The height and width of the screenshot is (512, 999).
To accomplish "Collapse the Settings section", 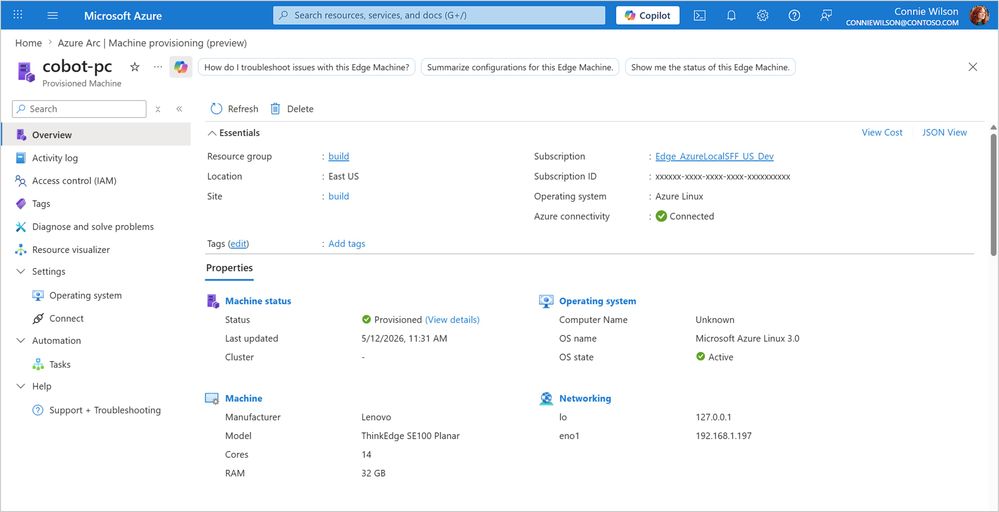I will point(20,271).
